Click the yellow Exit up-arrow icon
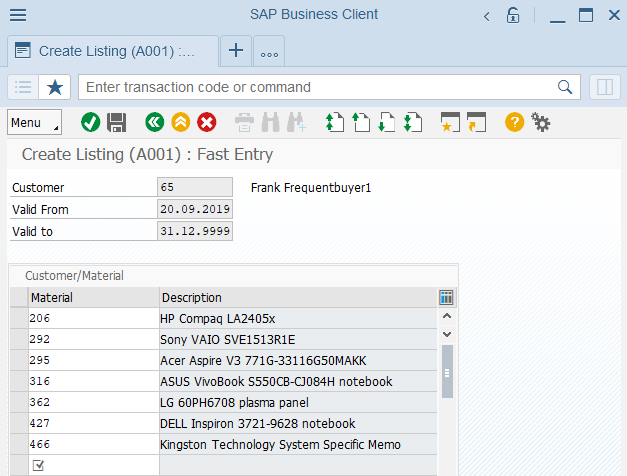Image resolution: width=627 pixels, height=476 pixels. click(181, 122)
